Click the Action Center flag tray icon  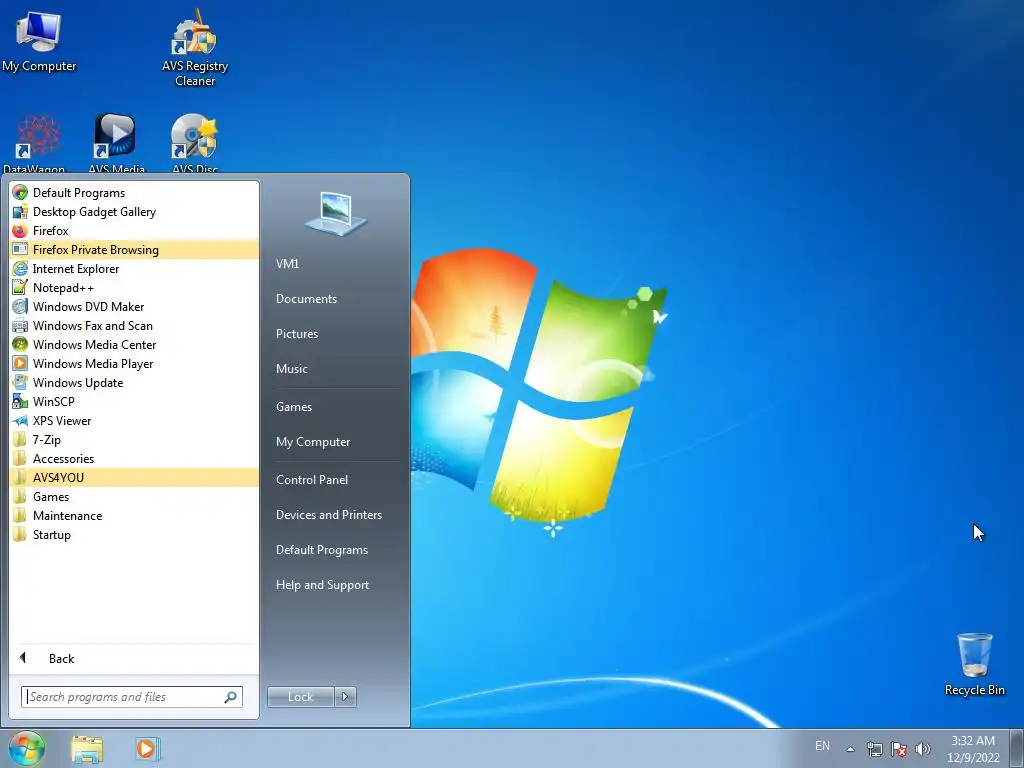pos(899,749)
